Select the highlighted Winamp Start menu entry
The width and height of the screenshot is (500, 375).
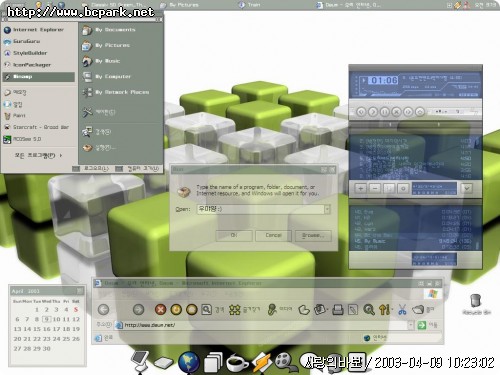(39, 77)
